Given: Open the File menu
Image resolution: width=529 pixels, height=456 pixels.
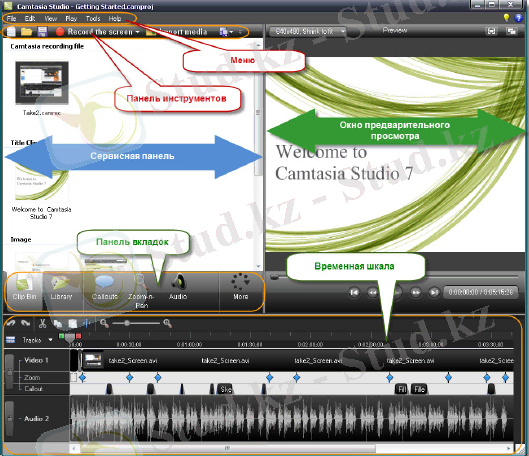Looking at the screenshot, I should point(11,19).
